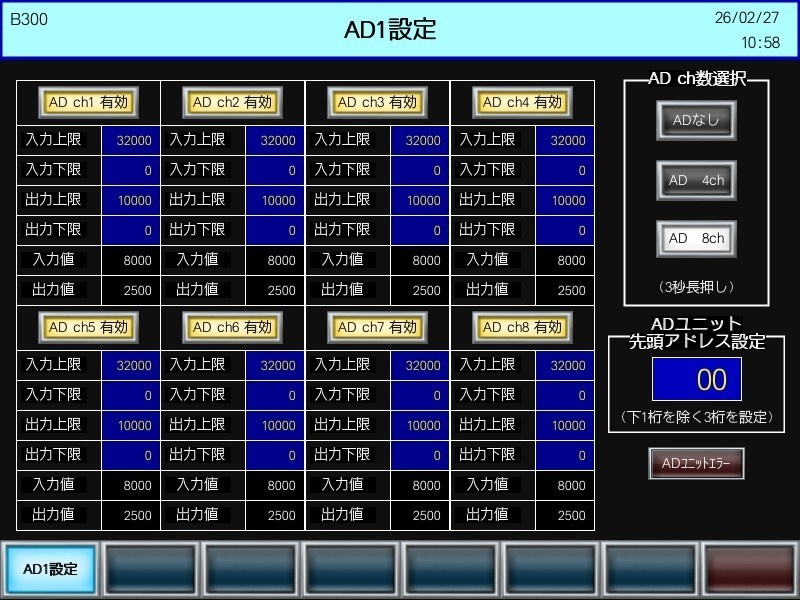Viewport: 800px width, 600px height.
Task: Edit ch1 入力下限 value 0
Action: click(131, 170)
